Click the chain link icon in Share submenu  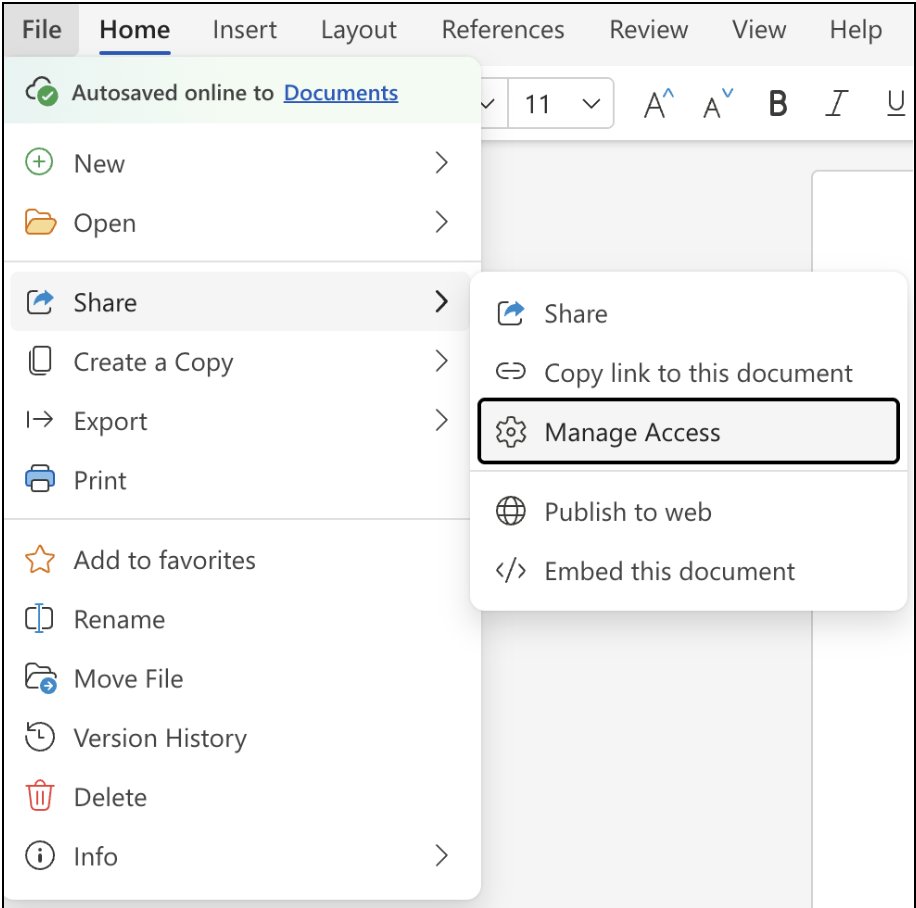[511, 372]
